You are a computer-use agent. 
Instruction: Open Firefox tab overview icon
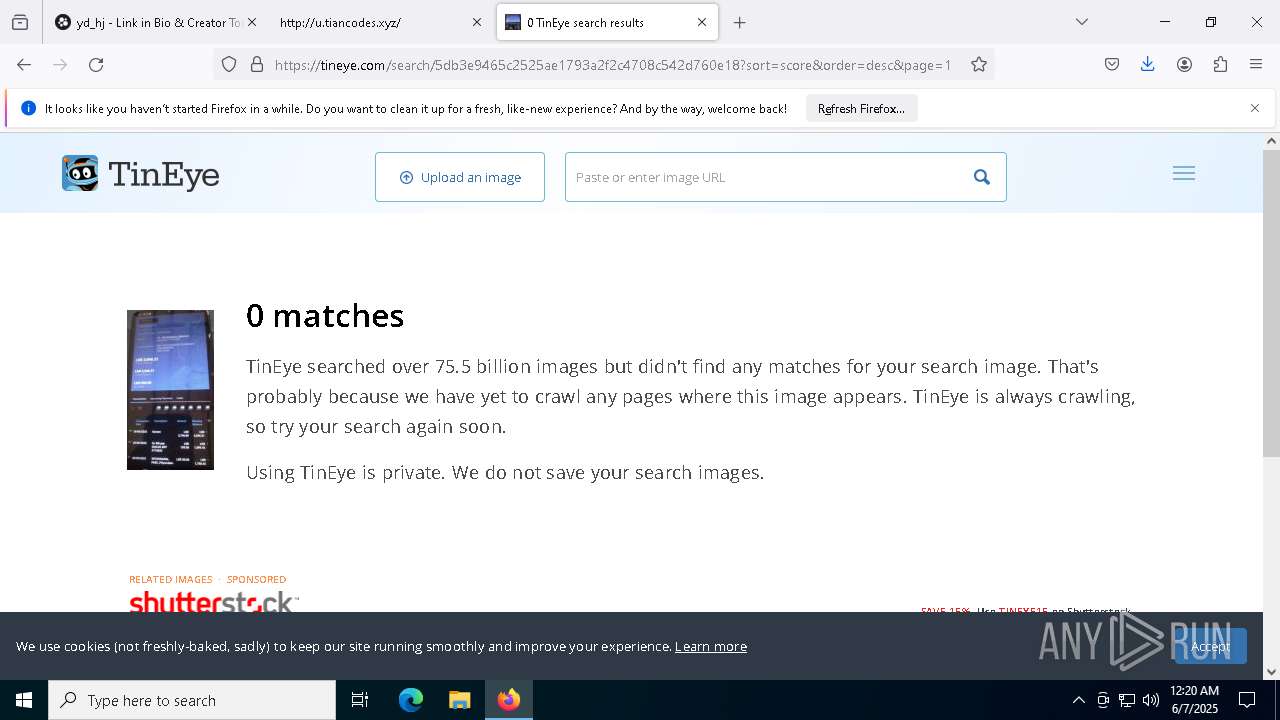pyautogui.click(x=20, y=22)
